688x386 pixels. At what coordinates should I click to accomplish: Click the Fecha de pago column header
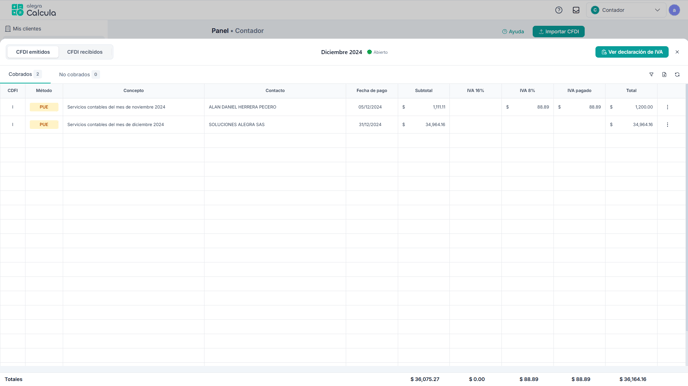coord(372,90)
